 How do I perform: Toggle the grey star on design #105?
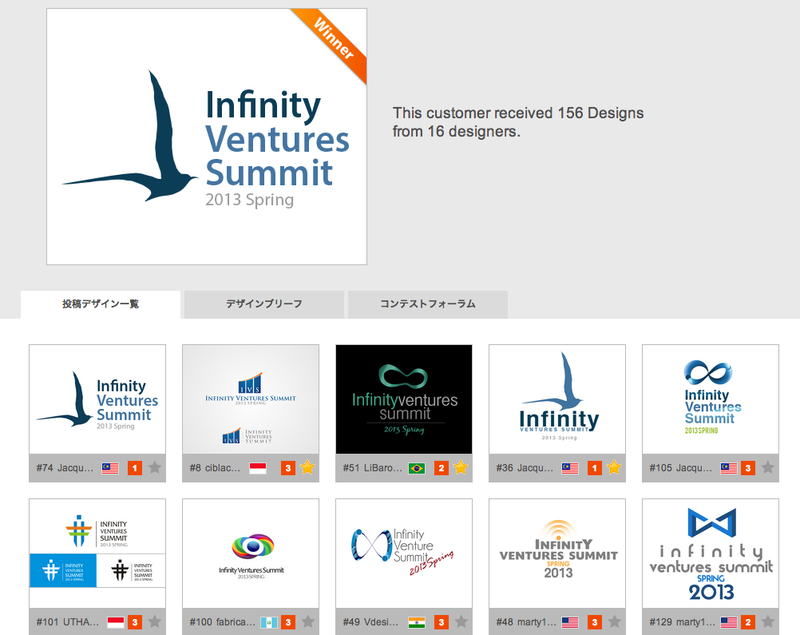click(768, 468)
